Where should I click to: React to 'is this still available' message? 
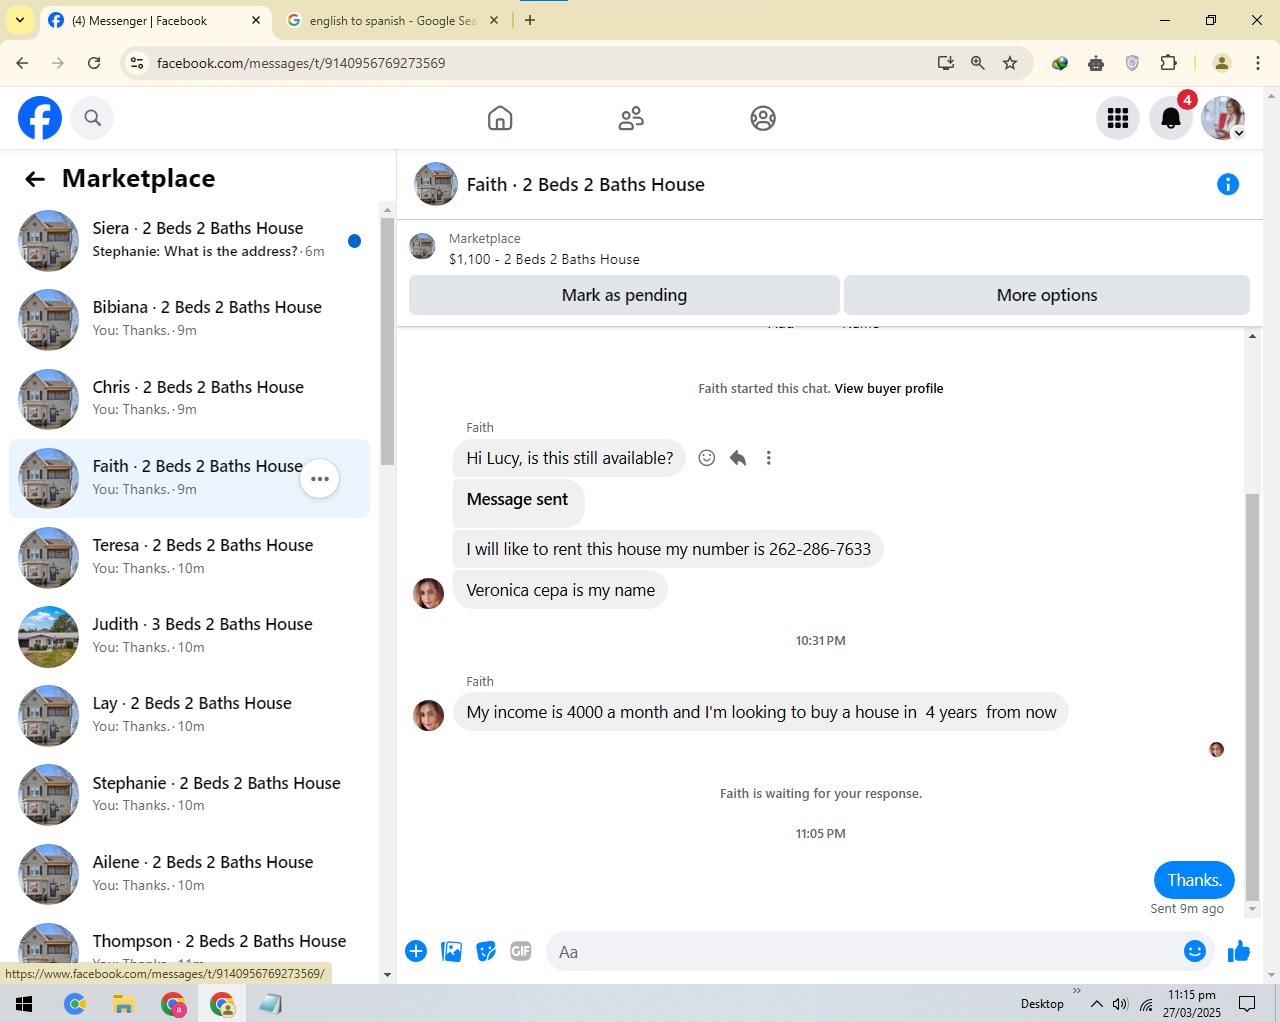[707, 458]
